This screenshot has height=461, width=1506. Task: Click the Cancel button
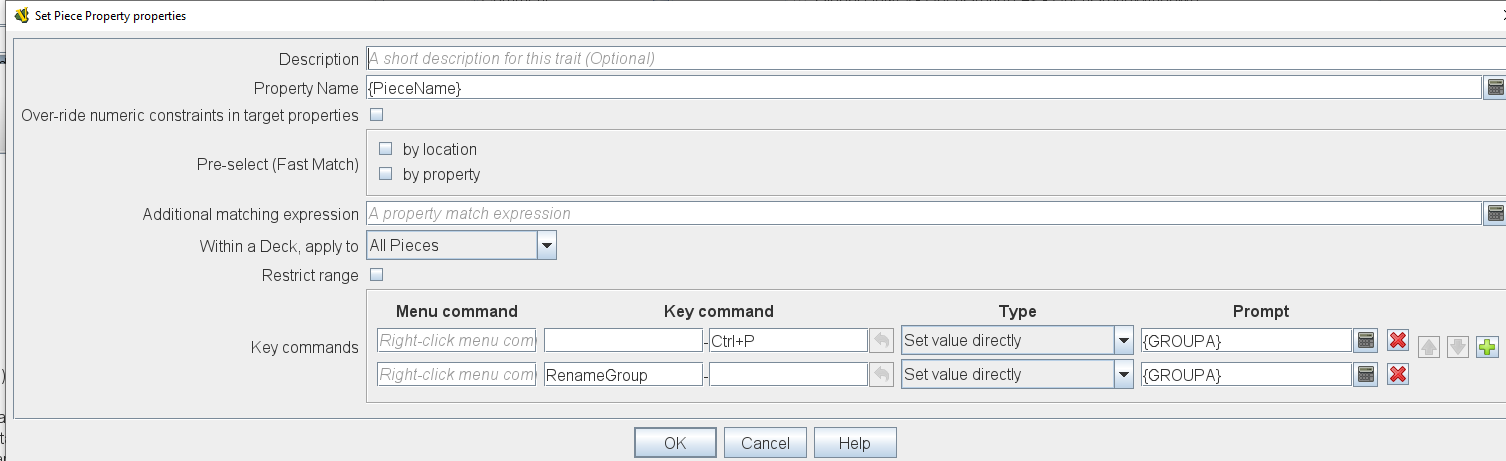click(x=765, y=443)
